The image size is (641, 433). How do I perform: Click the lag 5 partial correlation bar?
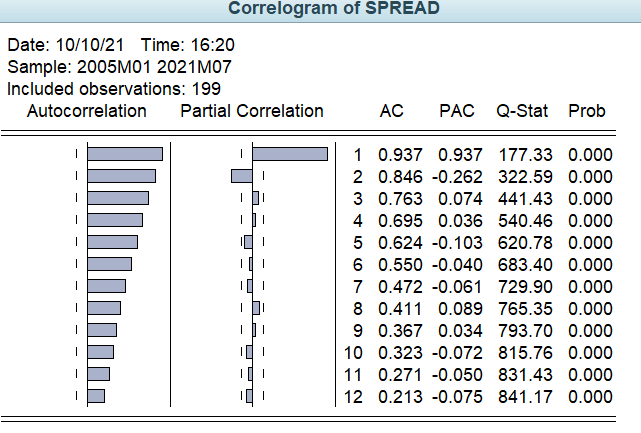(x=248, y=242)
